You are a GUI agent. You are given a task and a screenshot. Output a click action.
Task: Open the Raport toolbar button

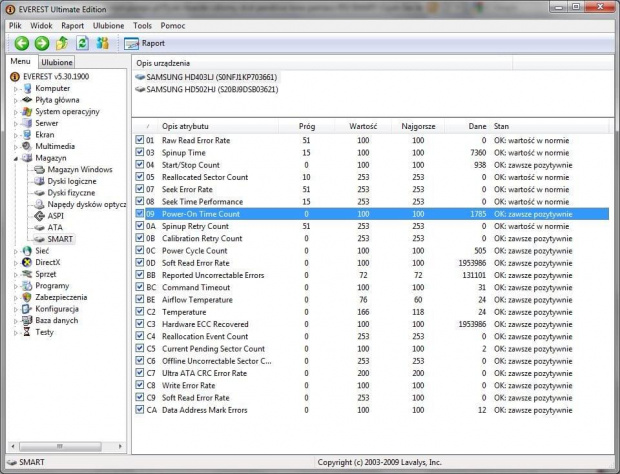point(144,43)
